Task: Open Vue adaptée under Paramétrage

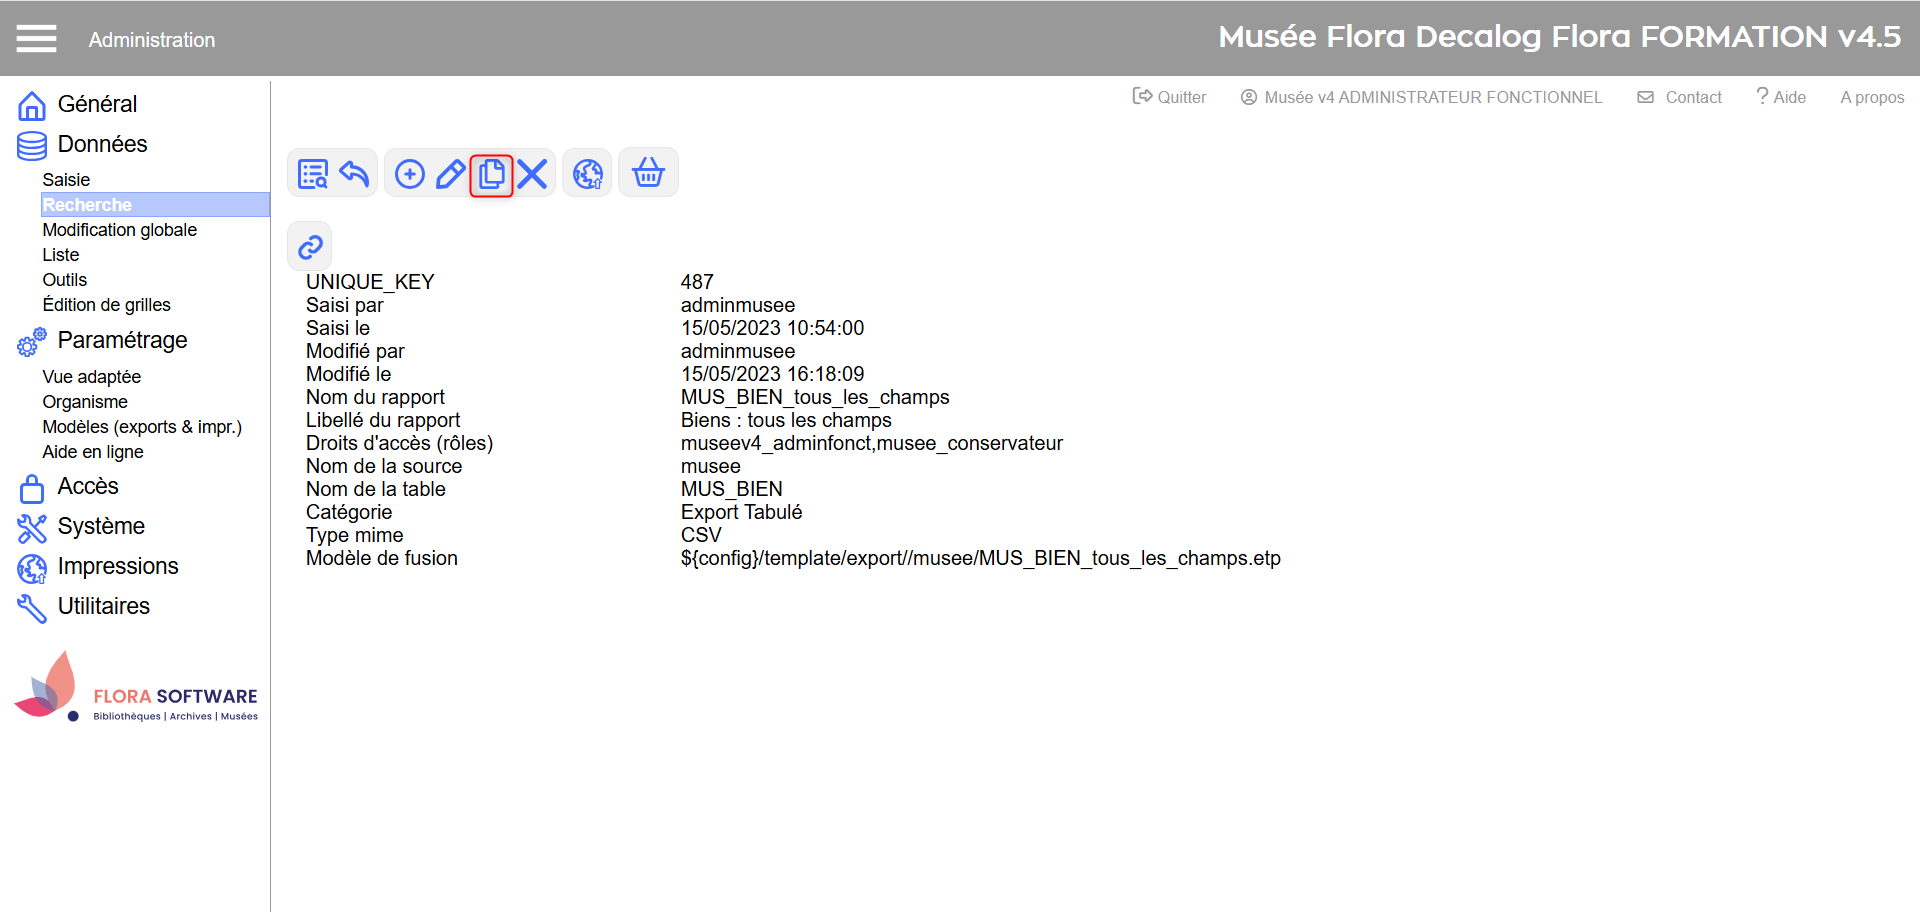Action: (x=92, y=377)
